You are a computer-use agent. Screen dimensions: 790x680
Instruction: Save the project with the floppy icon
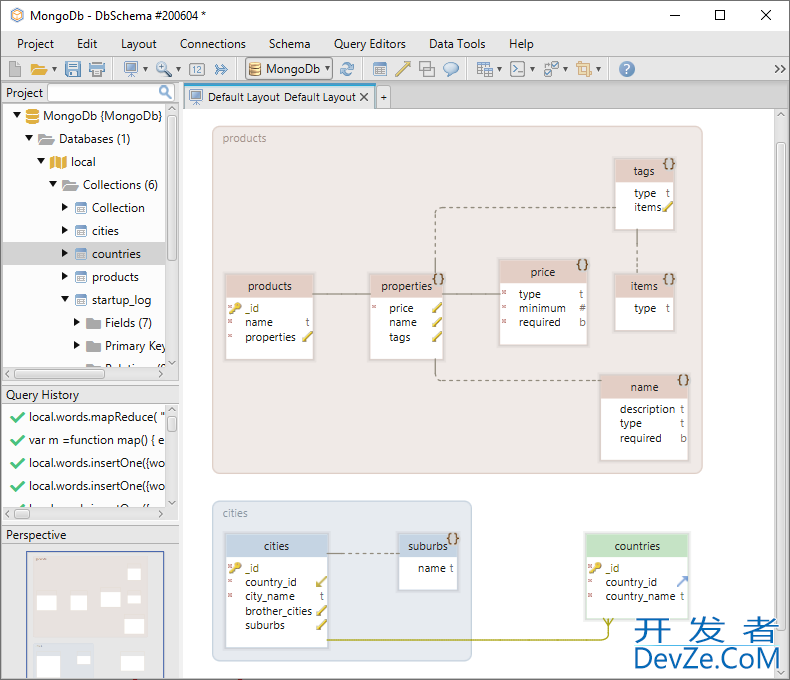(x=73, y=69)
